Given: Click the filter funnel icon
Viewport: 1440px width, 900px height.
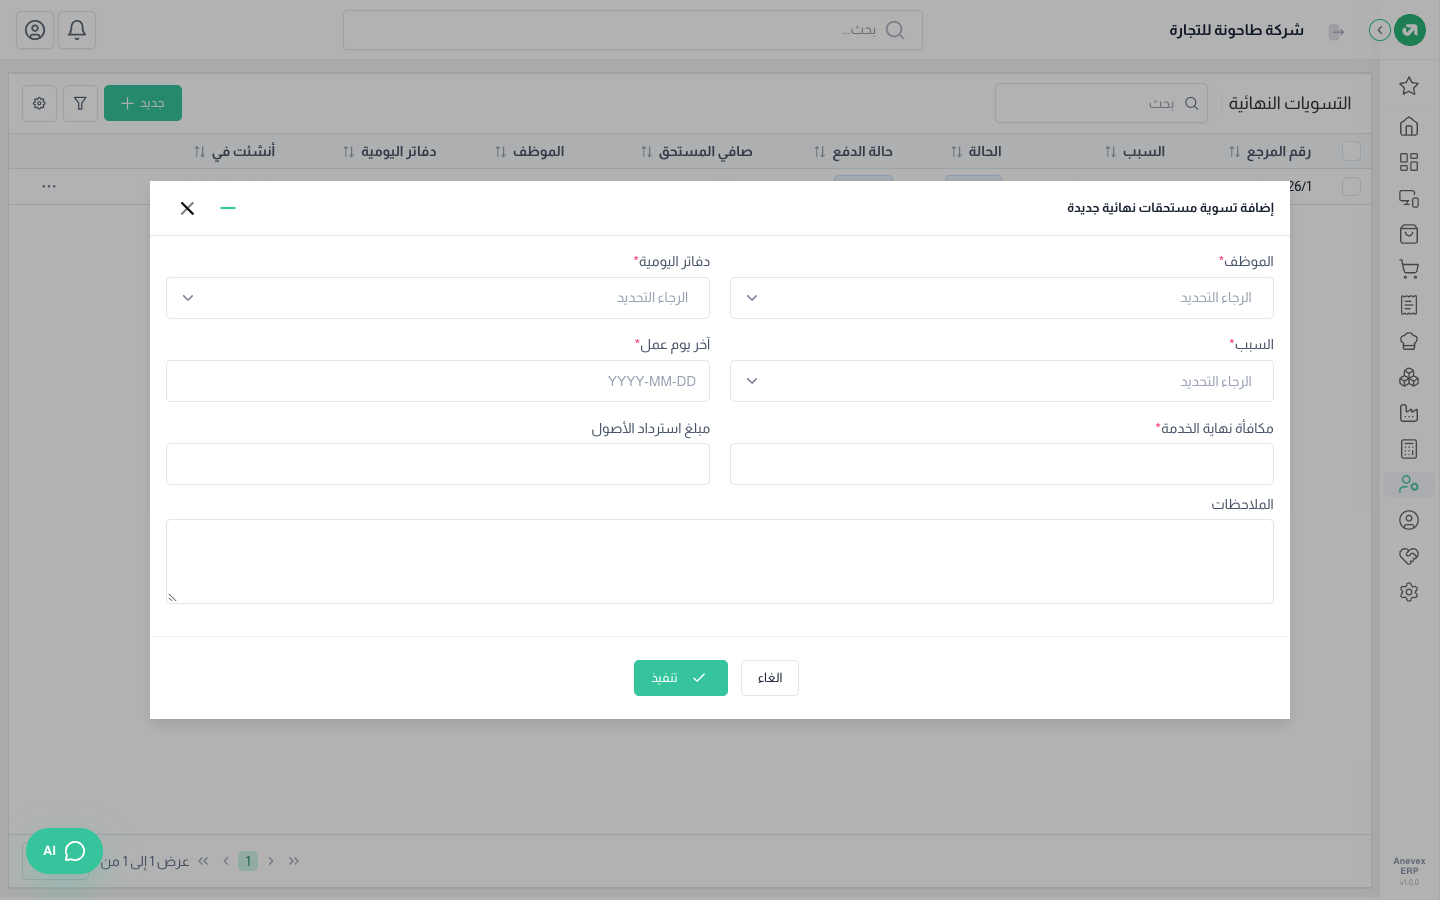Looking at the screenshot, I should (x=80, y=103).
